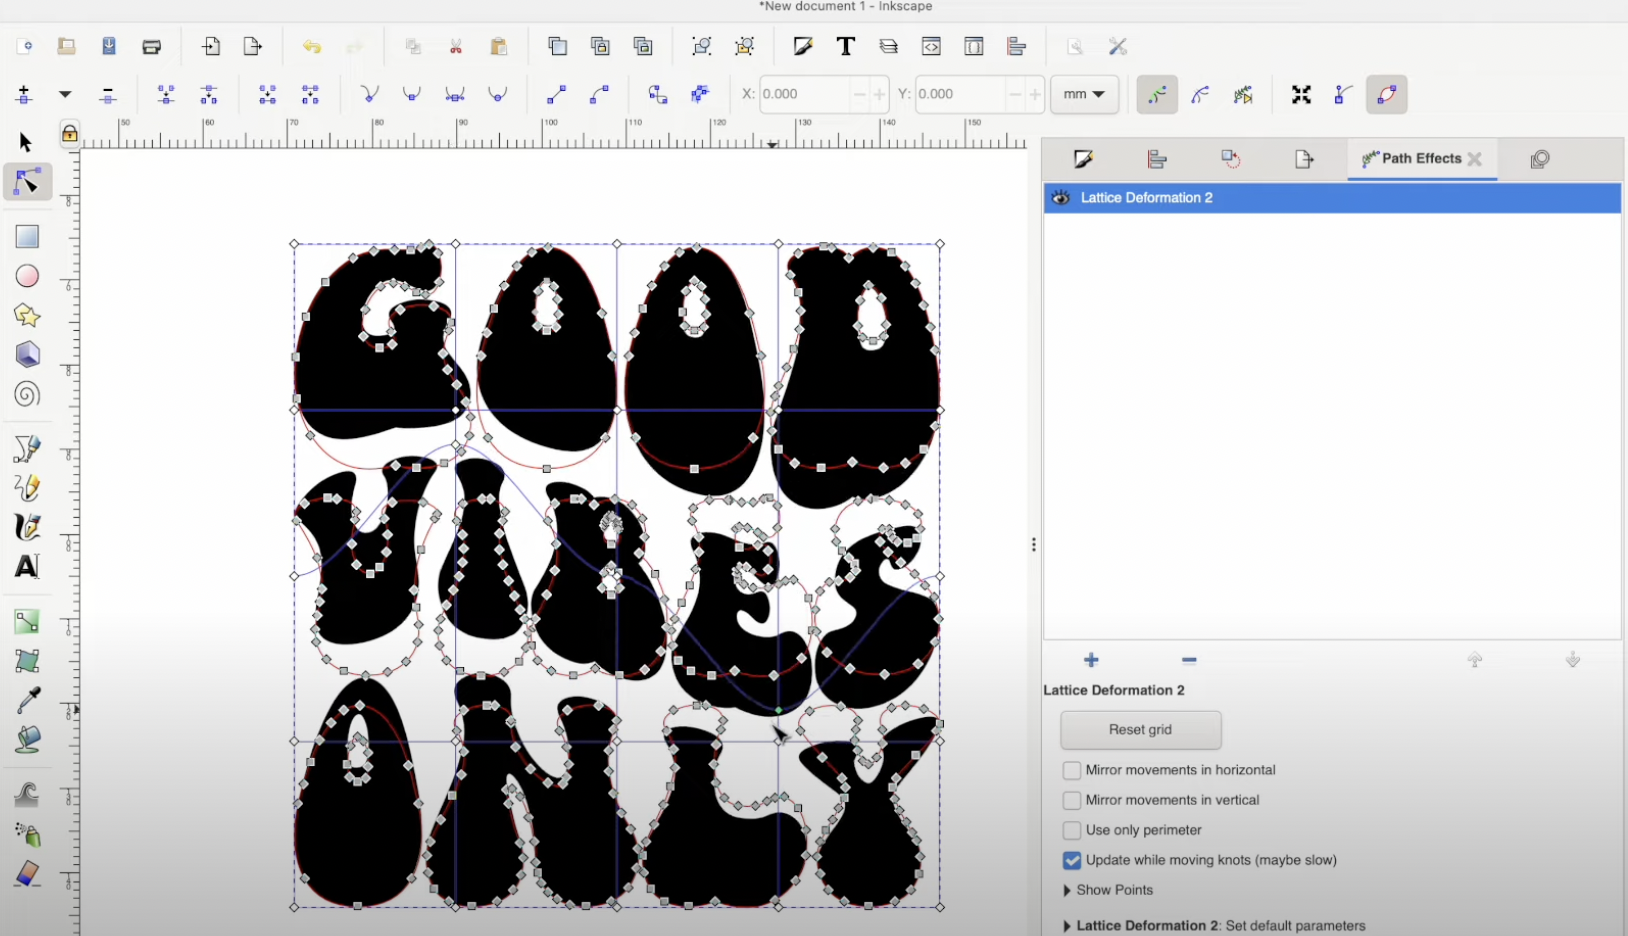Toggle visibility of Lattice Deformation 2 effect
Screen dimensions: 1628x936
click(1061, 197)
